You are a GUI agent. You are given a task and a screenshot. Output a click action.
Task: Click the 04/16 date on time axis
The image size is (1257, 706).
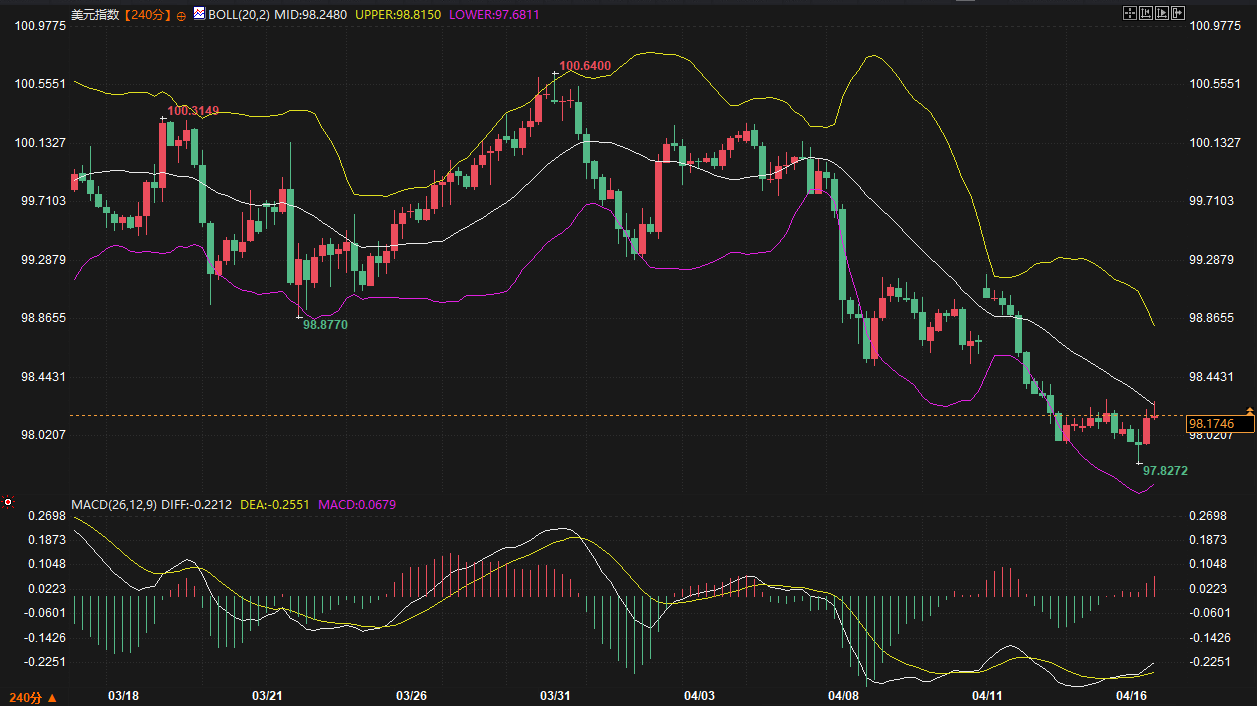1132,695
